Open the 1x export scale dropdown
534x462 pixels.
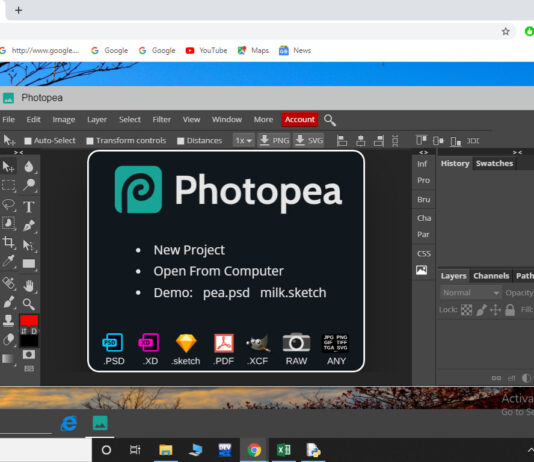pyautogui.click(x=244, y=141)
